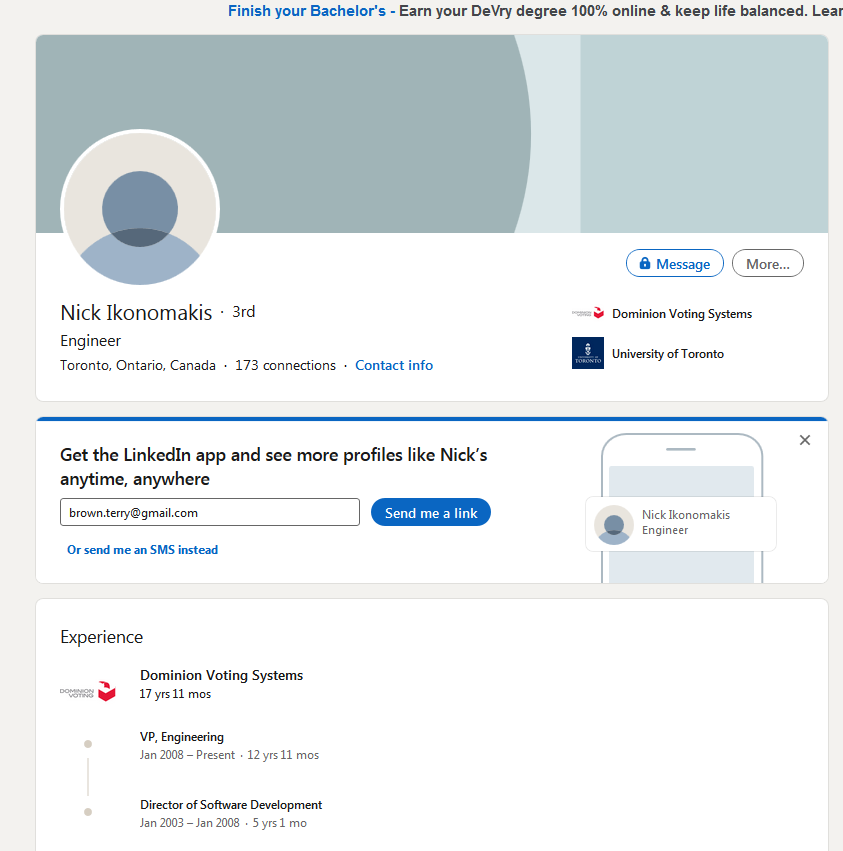Screen dimensions: 843x851
Task: Click the name Nick Ikonomakis in the profile header
Action: pos(136,313)
